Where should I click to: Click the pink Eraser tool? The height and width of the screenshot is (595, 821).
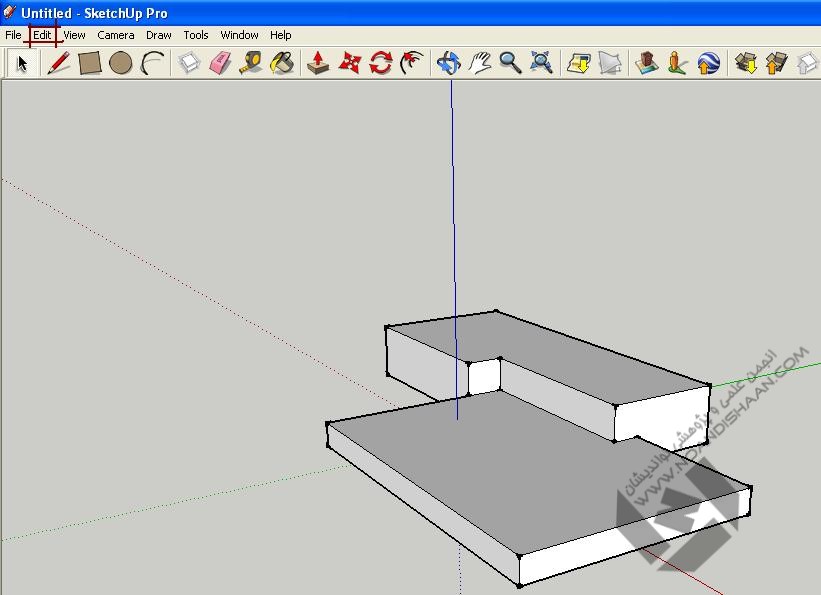[220, 63]
